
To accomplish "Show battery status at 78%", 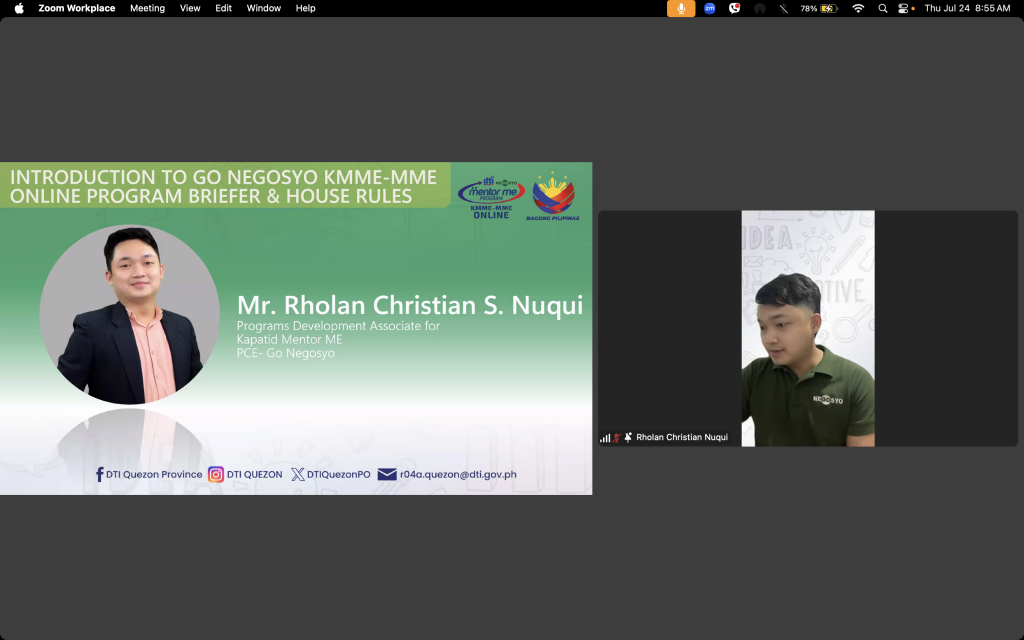I will pos(819,8).
